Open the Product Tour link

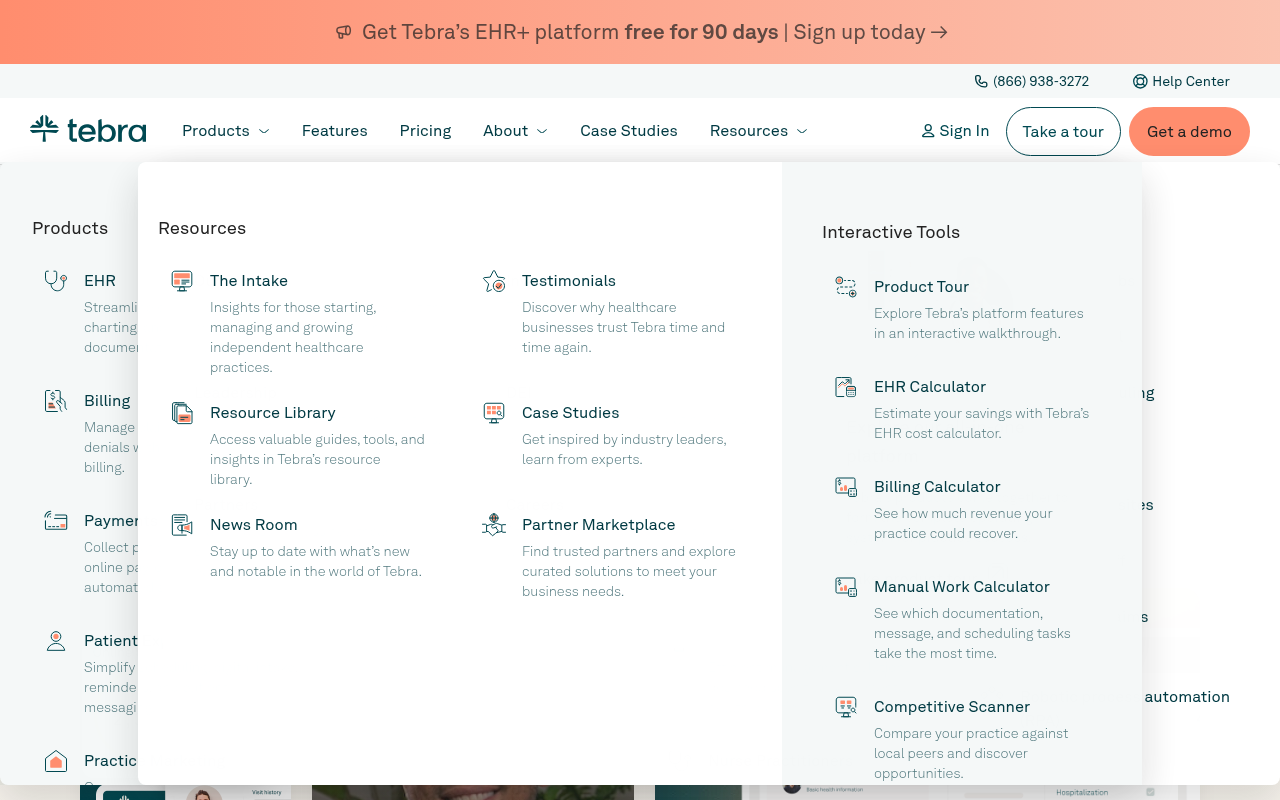click(x=922, y=287)
